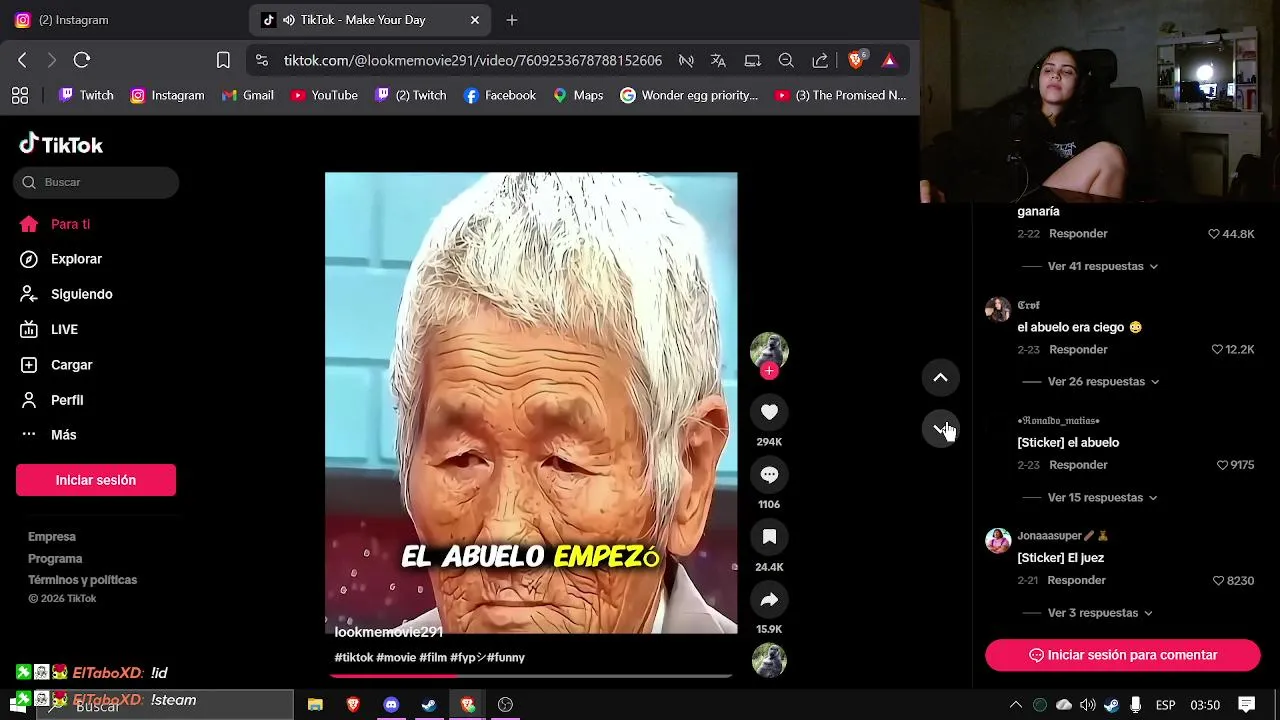Like the '[Sticker] el abuelo' comment
1280x720 pixels.
pos(1222,465)
